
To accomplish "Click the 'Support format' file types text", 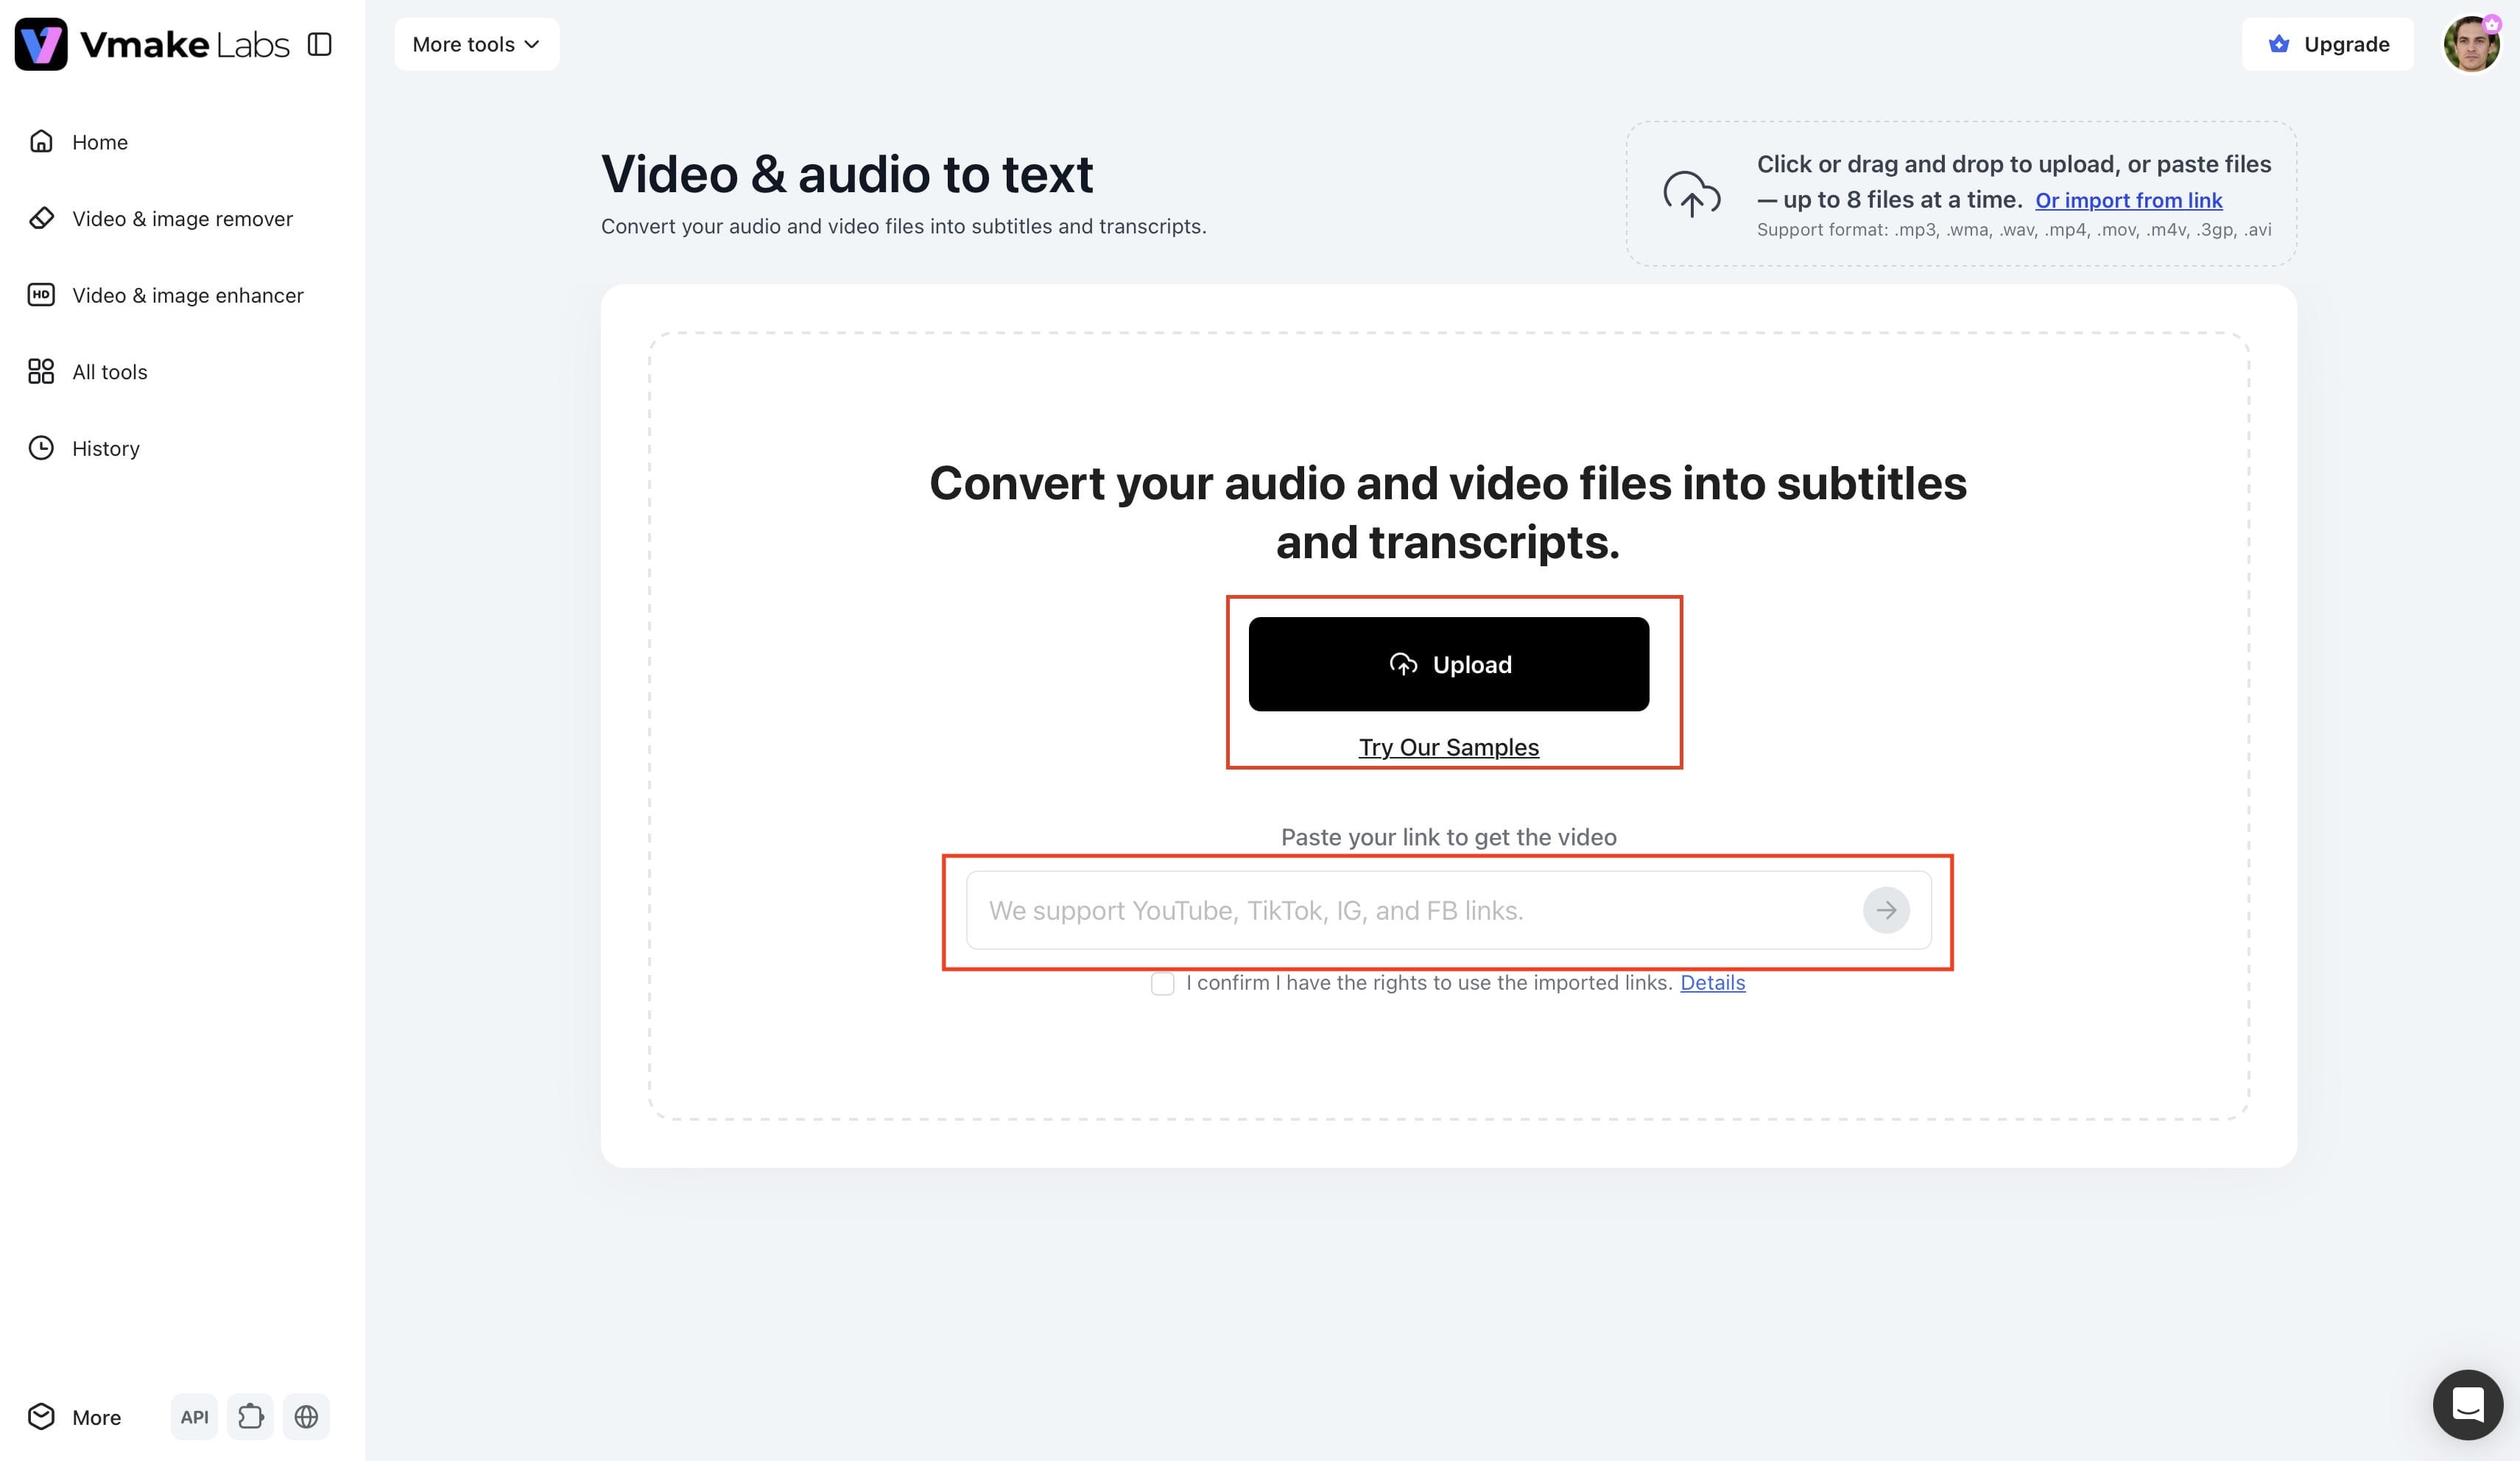I will [2014, 230].
